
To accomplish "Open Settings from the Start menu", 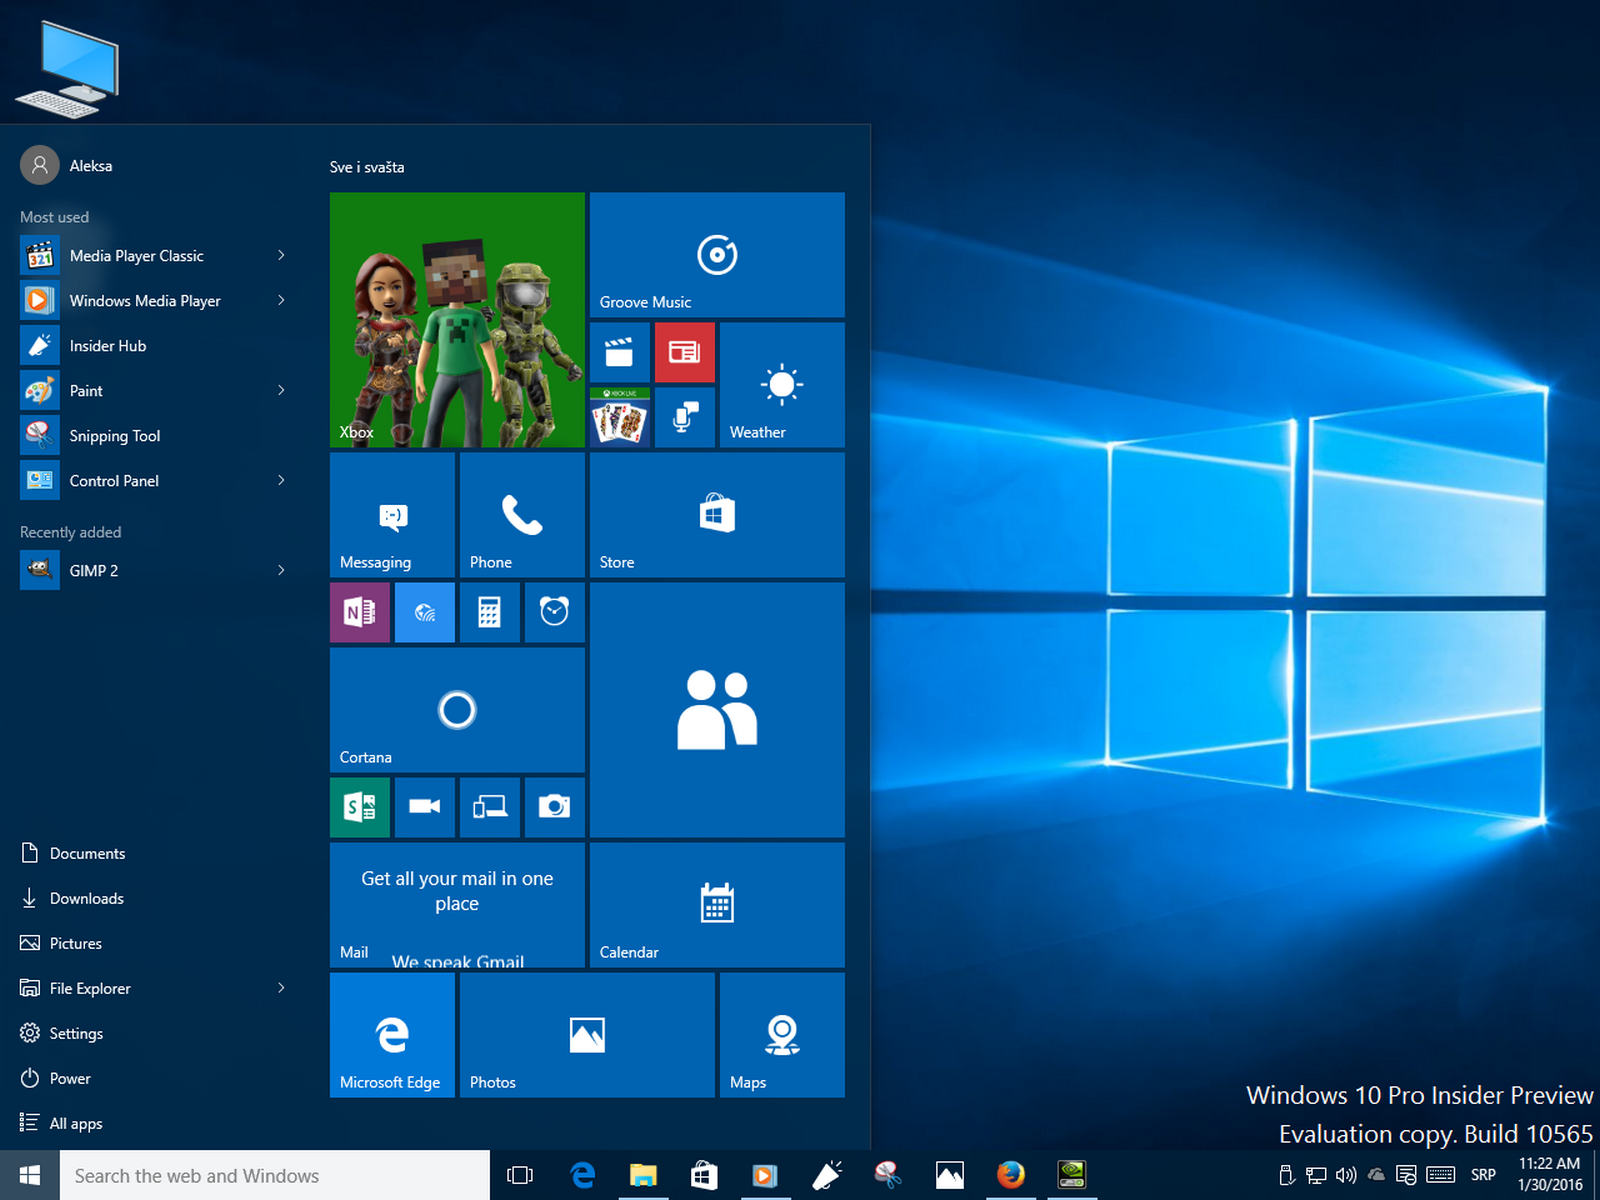I will pos(75,1033).
